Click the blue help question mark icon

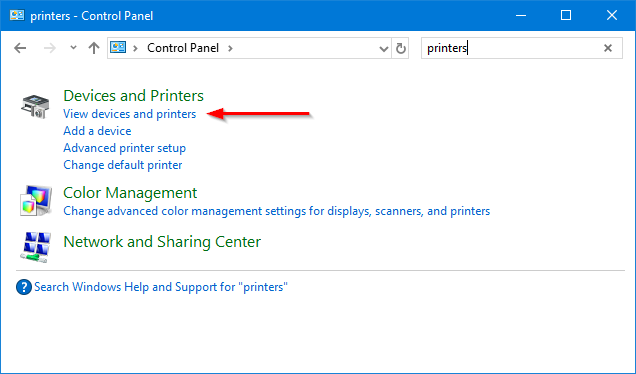pos(24,287)
